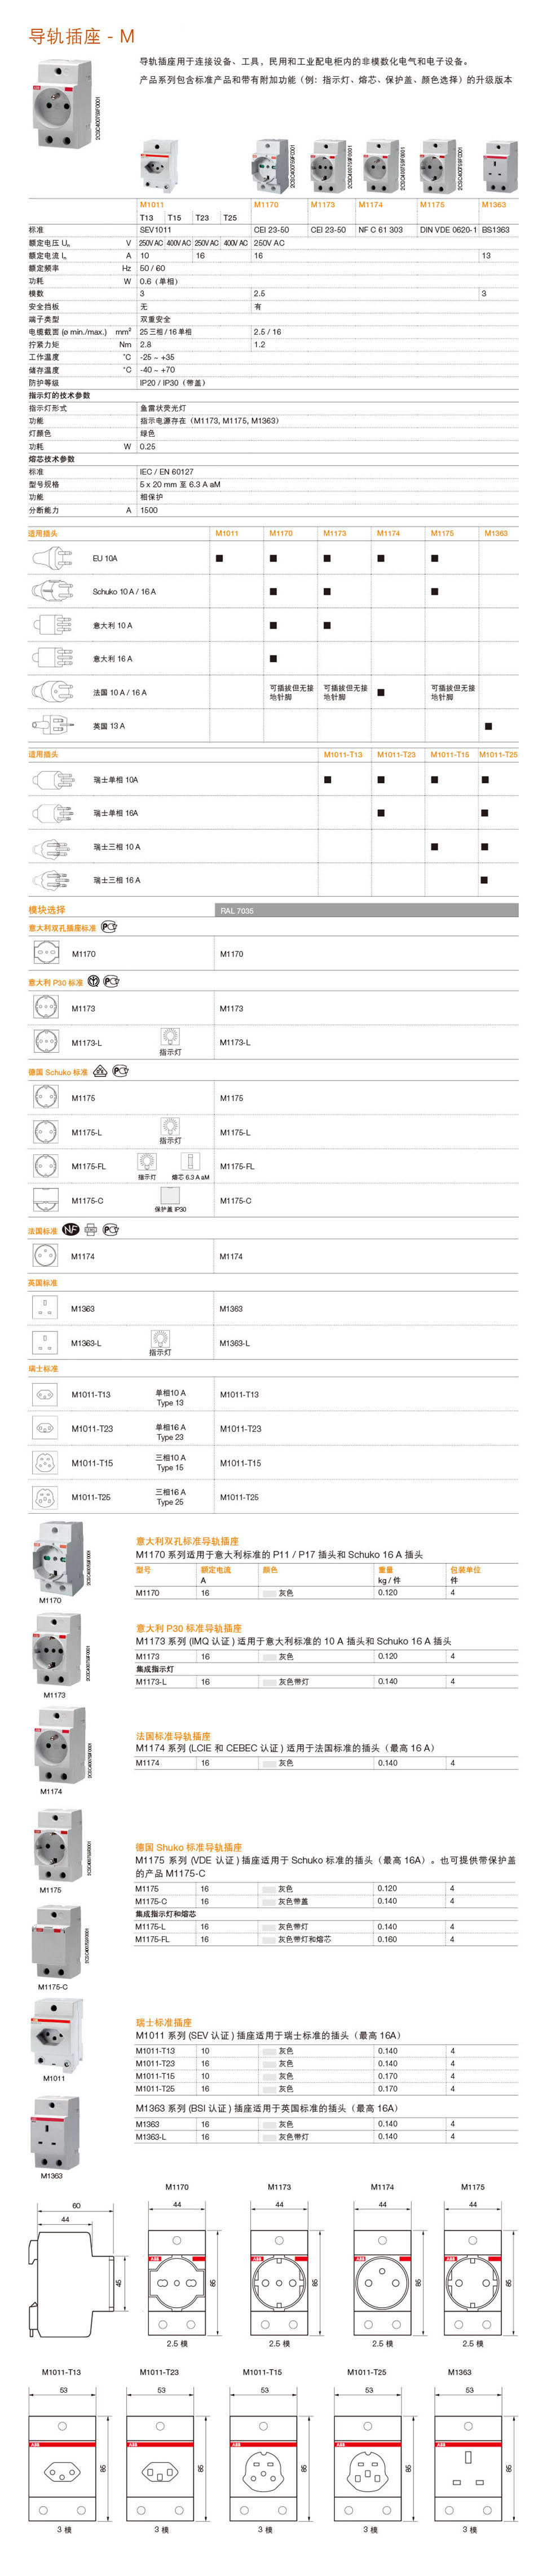The width and height of the screenshot is (547, 2576).
Task: Click the French 10 A / 16 A plug icon
Action: pos(52,691)
